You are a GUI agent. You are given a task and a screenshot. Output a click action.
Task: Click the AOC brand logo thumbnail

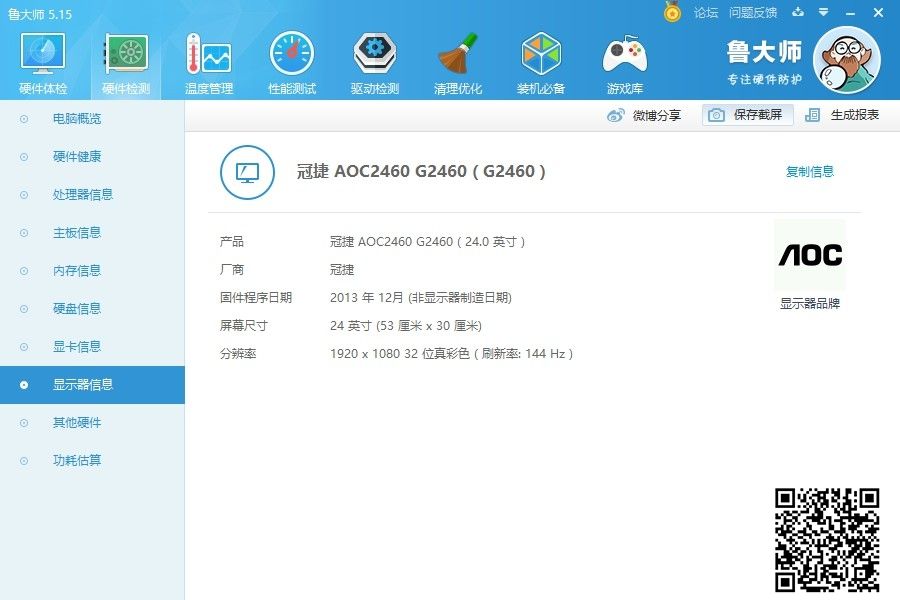pos(809,255)
